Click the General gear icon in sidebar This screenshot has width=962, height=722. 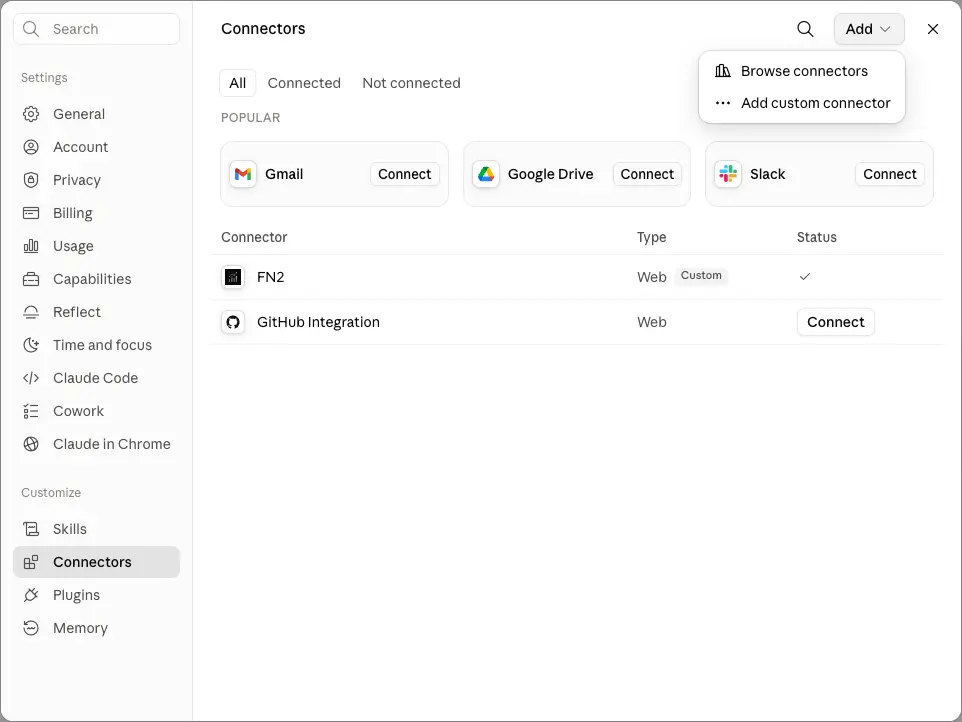(31, 114)
